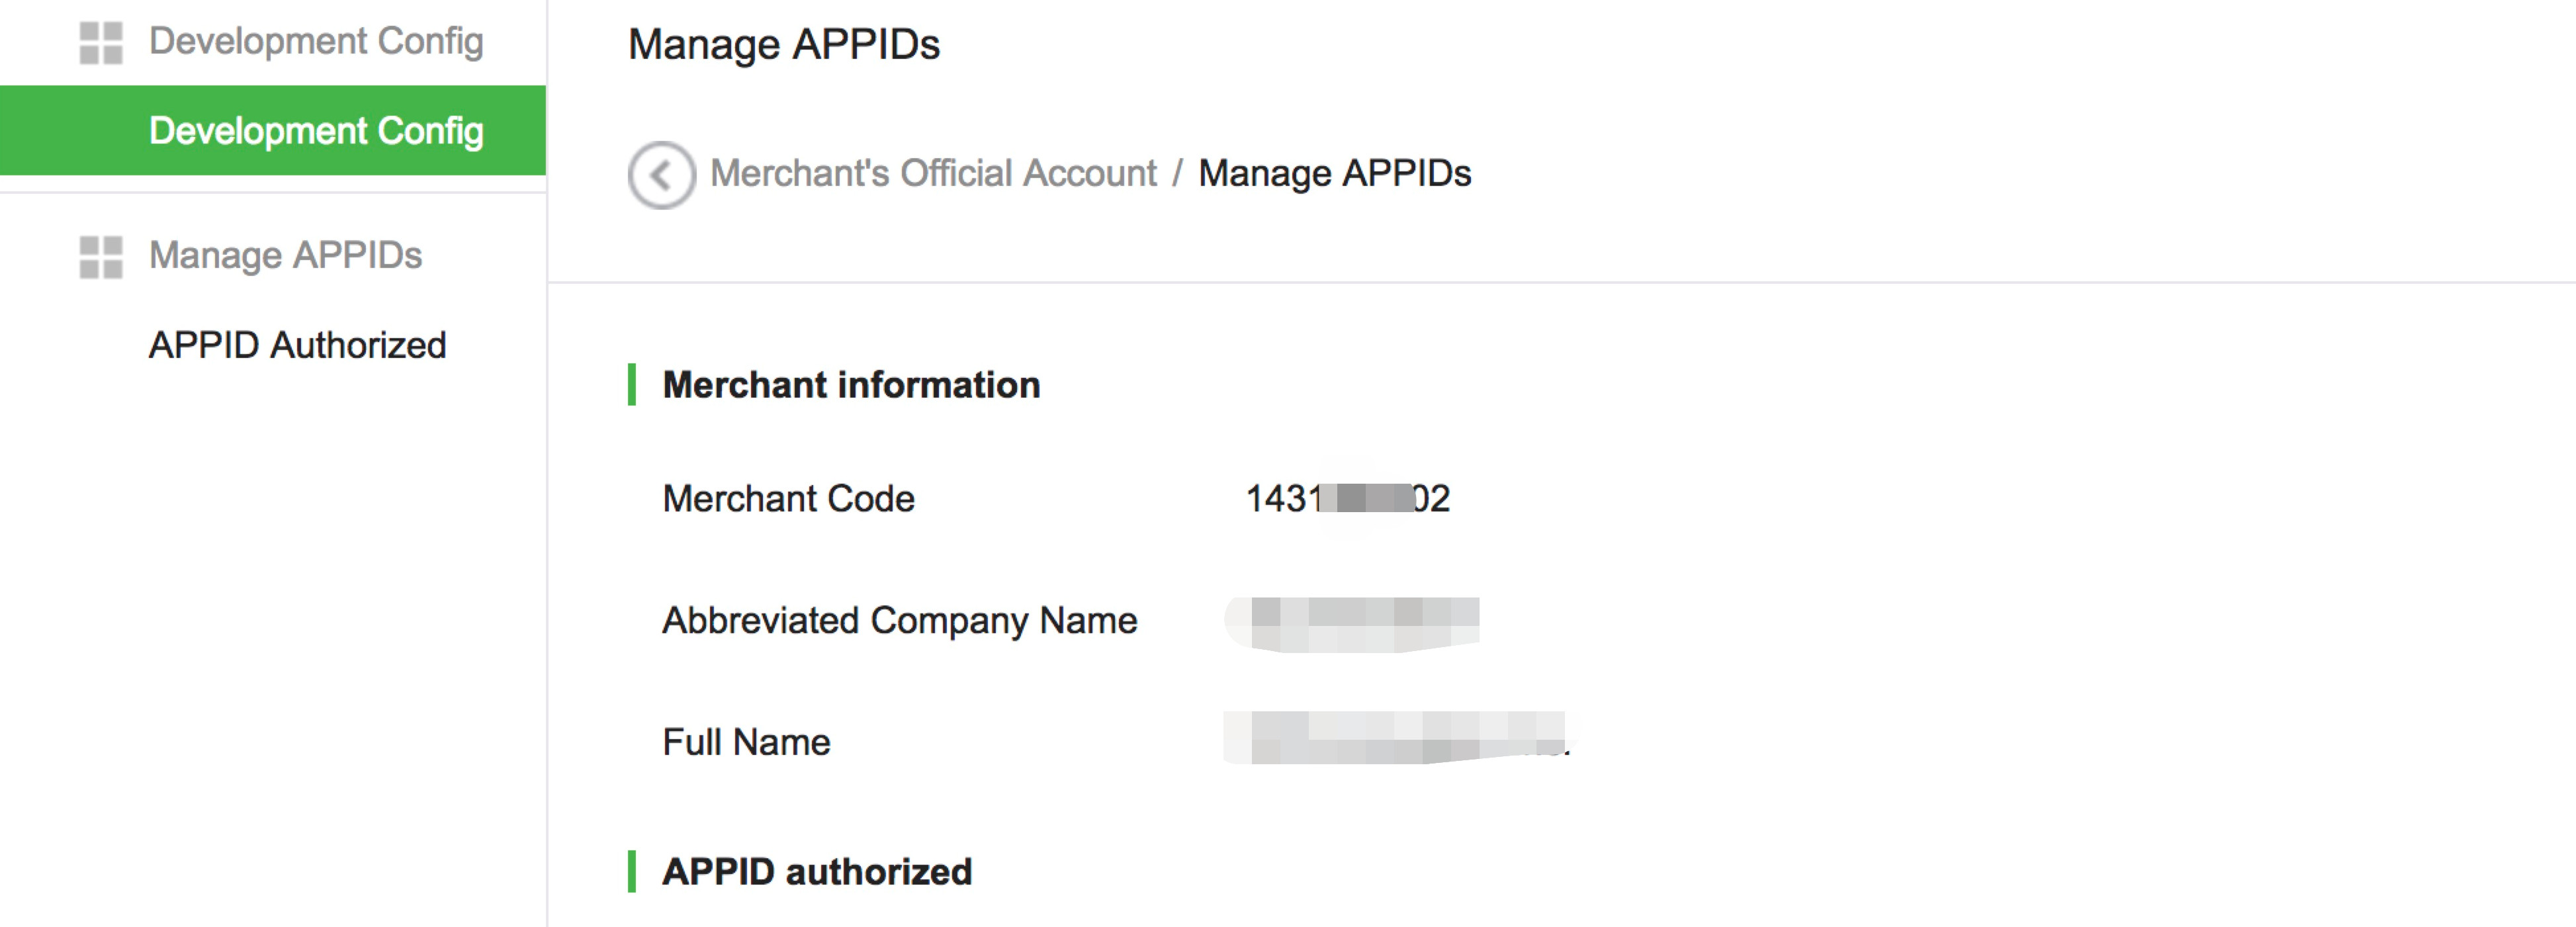This screenshot has width=2576, height=927.
Task: Click the Full Name label
Action: point(746,743)
